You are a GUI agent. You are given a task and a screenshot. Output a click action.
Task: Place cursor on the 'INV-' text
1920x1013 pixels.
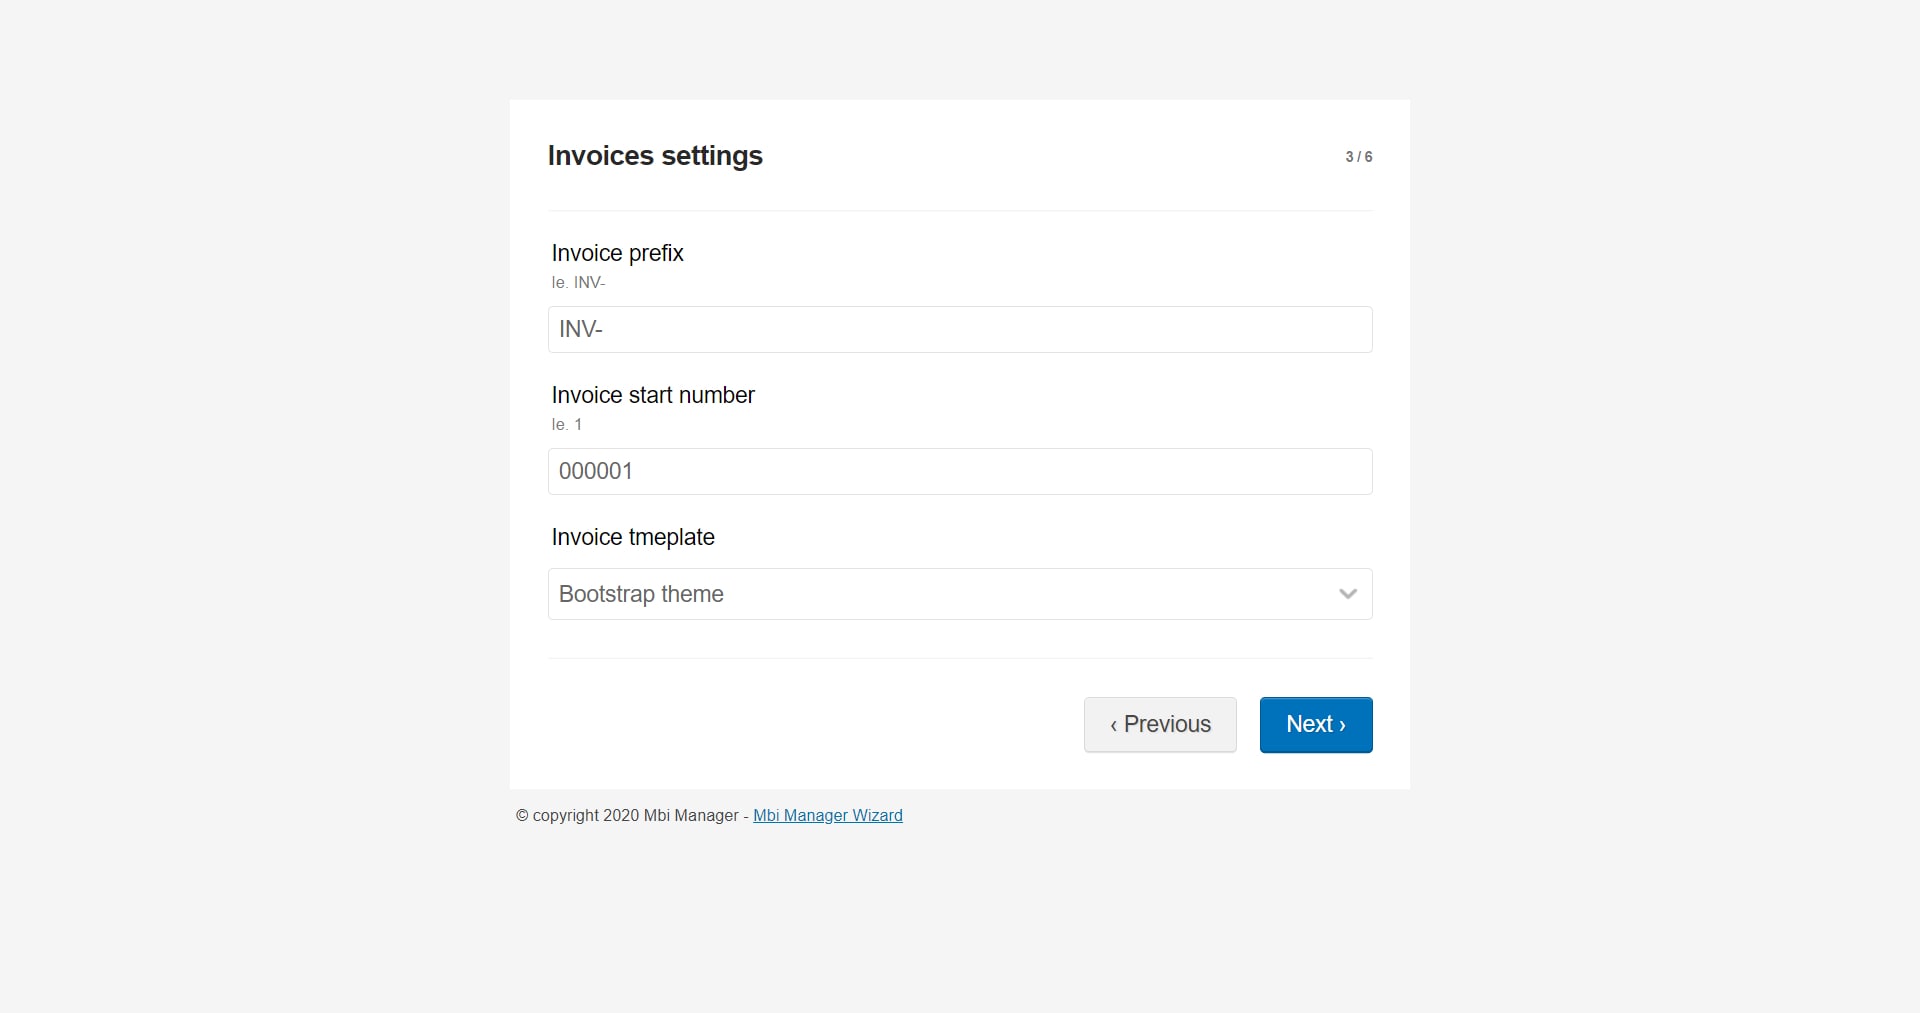pos(581,329)
